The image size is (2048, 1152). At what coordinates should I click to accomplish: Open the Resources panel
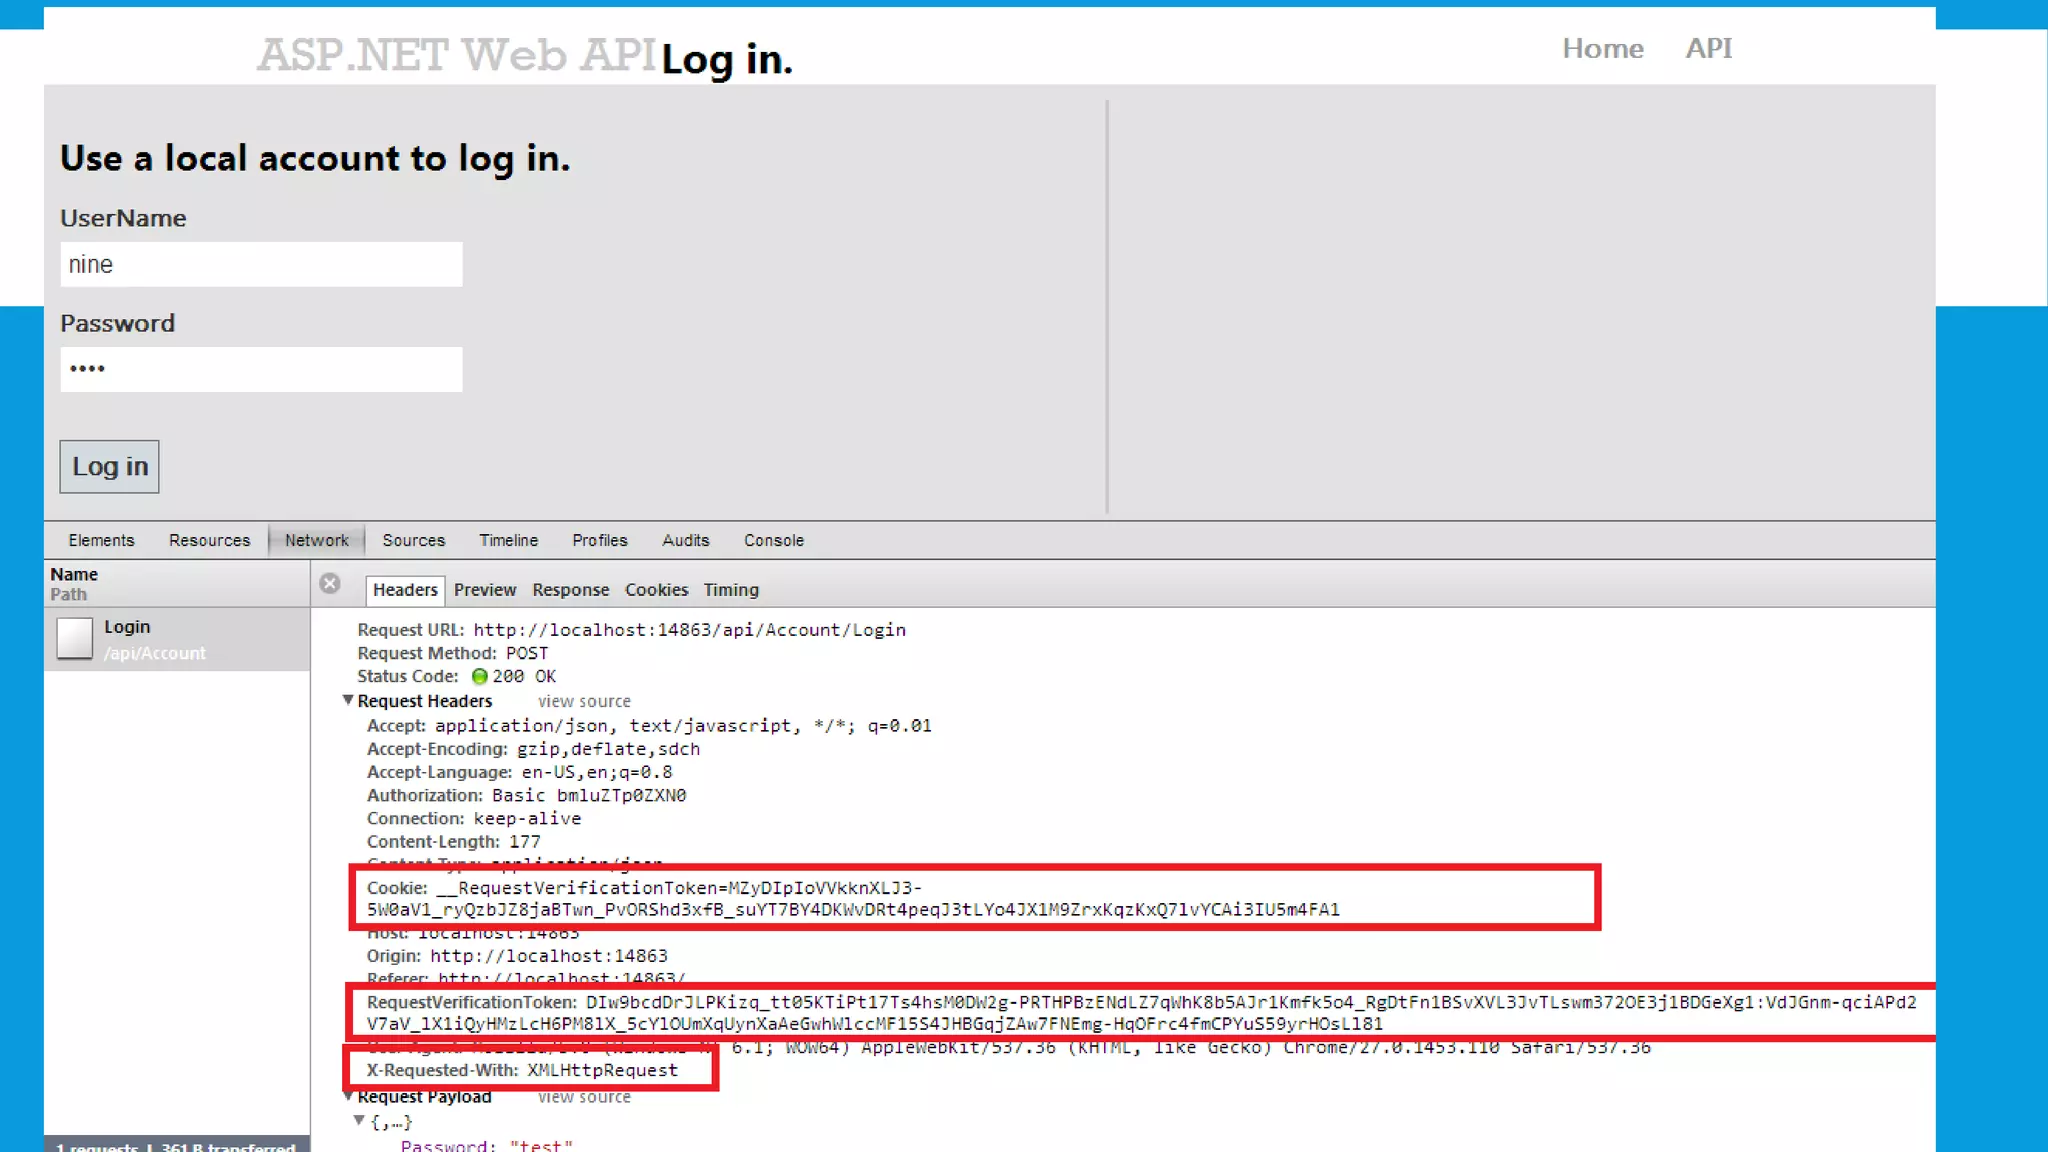click(209, 540)
